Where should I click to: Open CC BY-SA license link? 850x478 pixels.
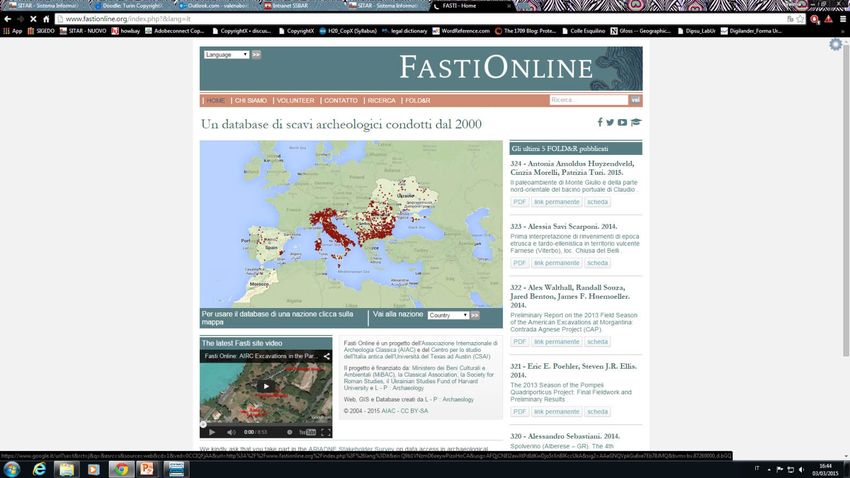[x=414, y=411]
